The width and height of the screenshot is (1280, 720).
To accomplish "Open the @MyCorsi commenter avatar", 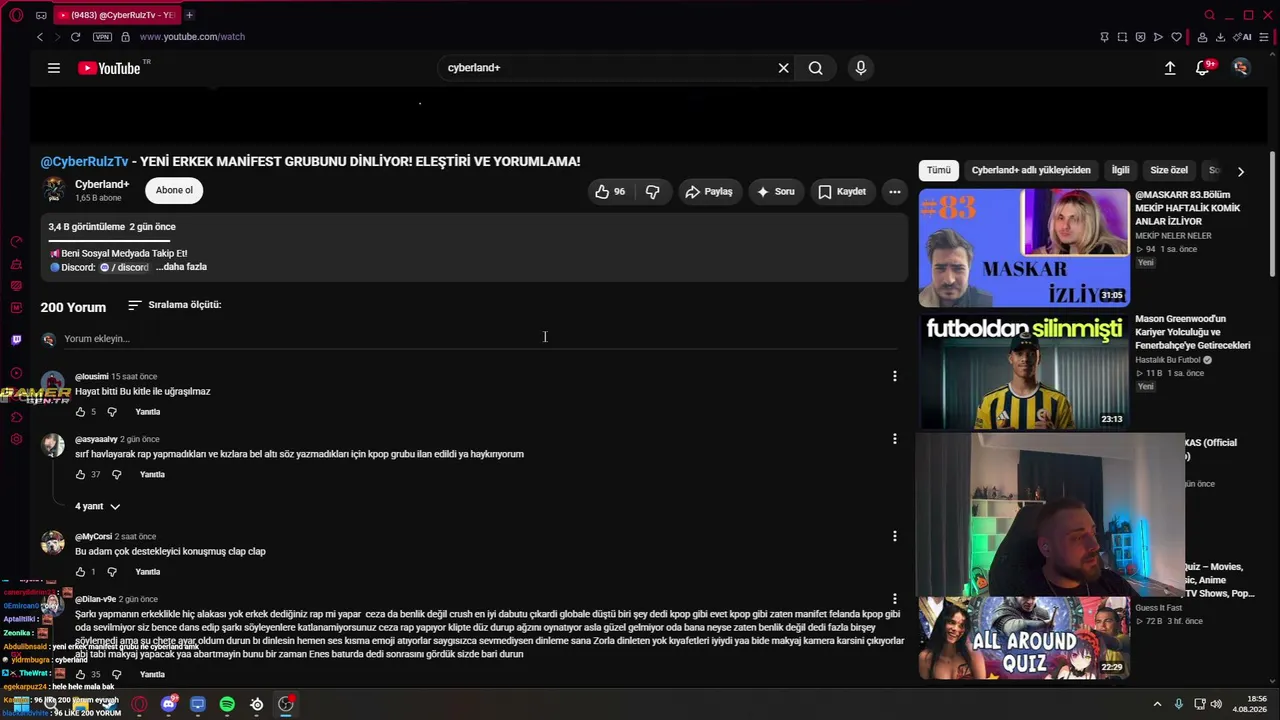I will pyautogui.click(x=53, y=543).
